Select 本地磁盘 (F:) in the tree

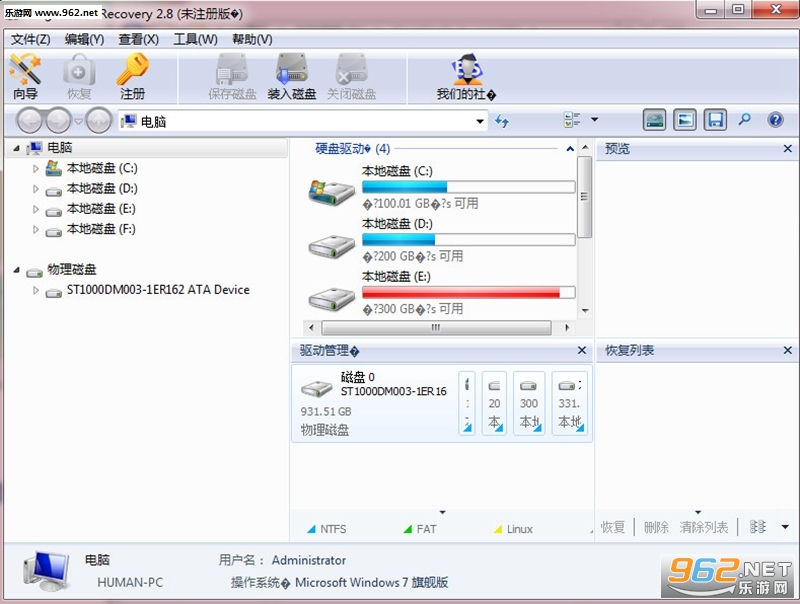[101, 230]
